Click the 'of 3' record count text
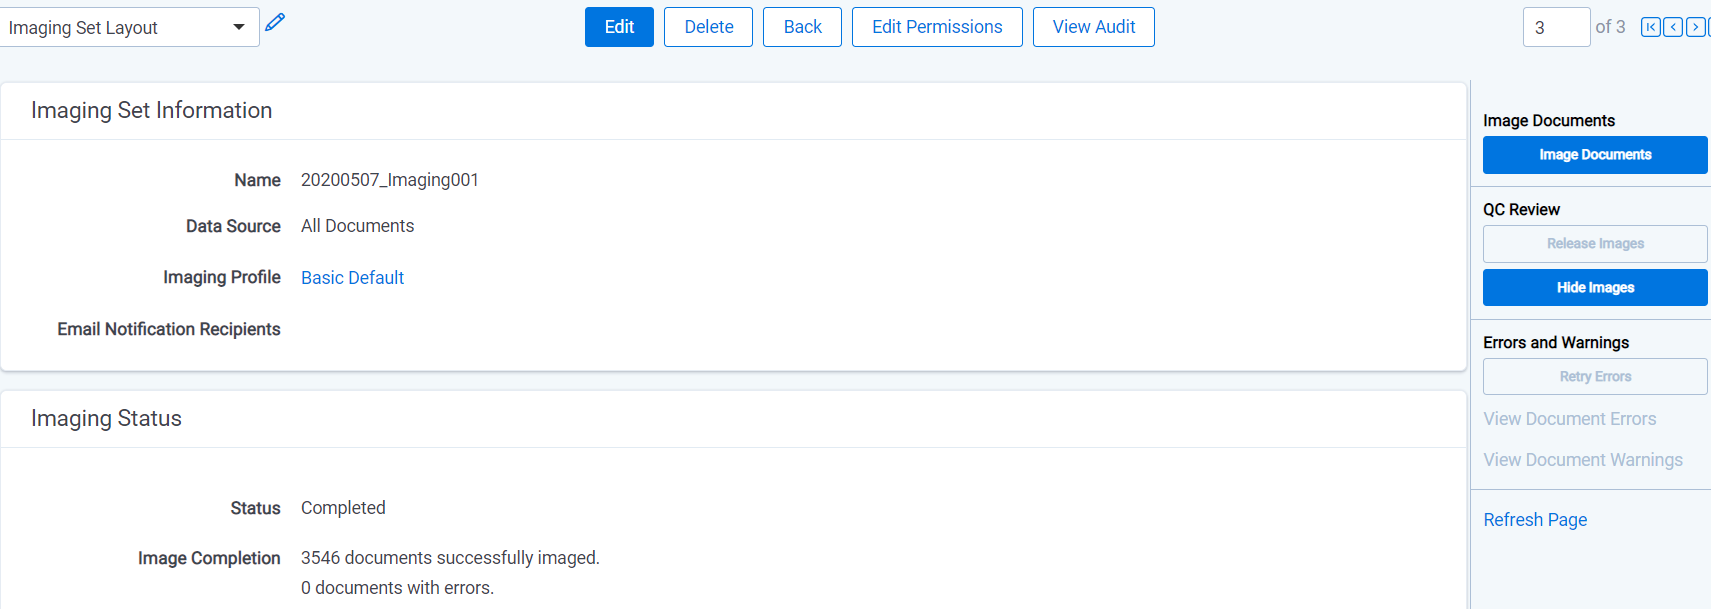 tap(1610, 27)
